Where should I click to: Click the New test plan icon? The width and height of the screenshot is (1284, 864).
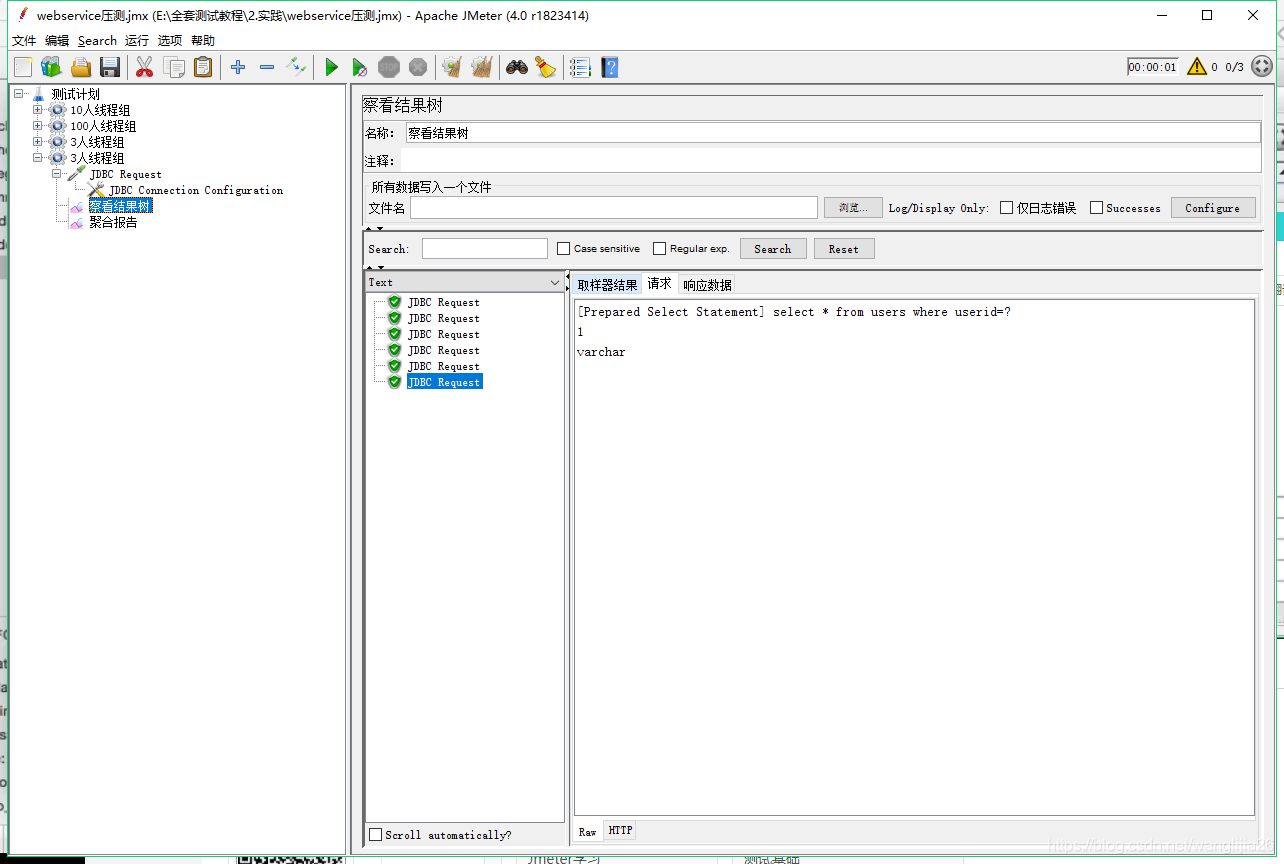pos(23,67)
